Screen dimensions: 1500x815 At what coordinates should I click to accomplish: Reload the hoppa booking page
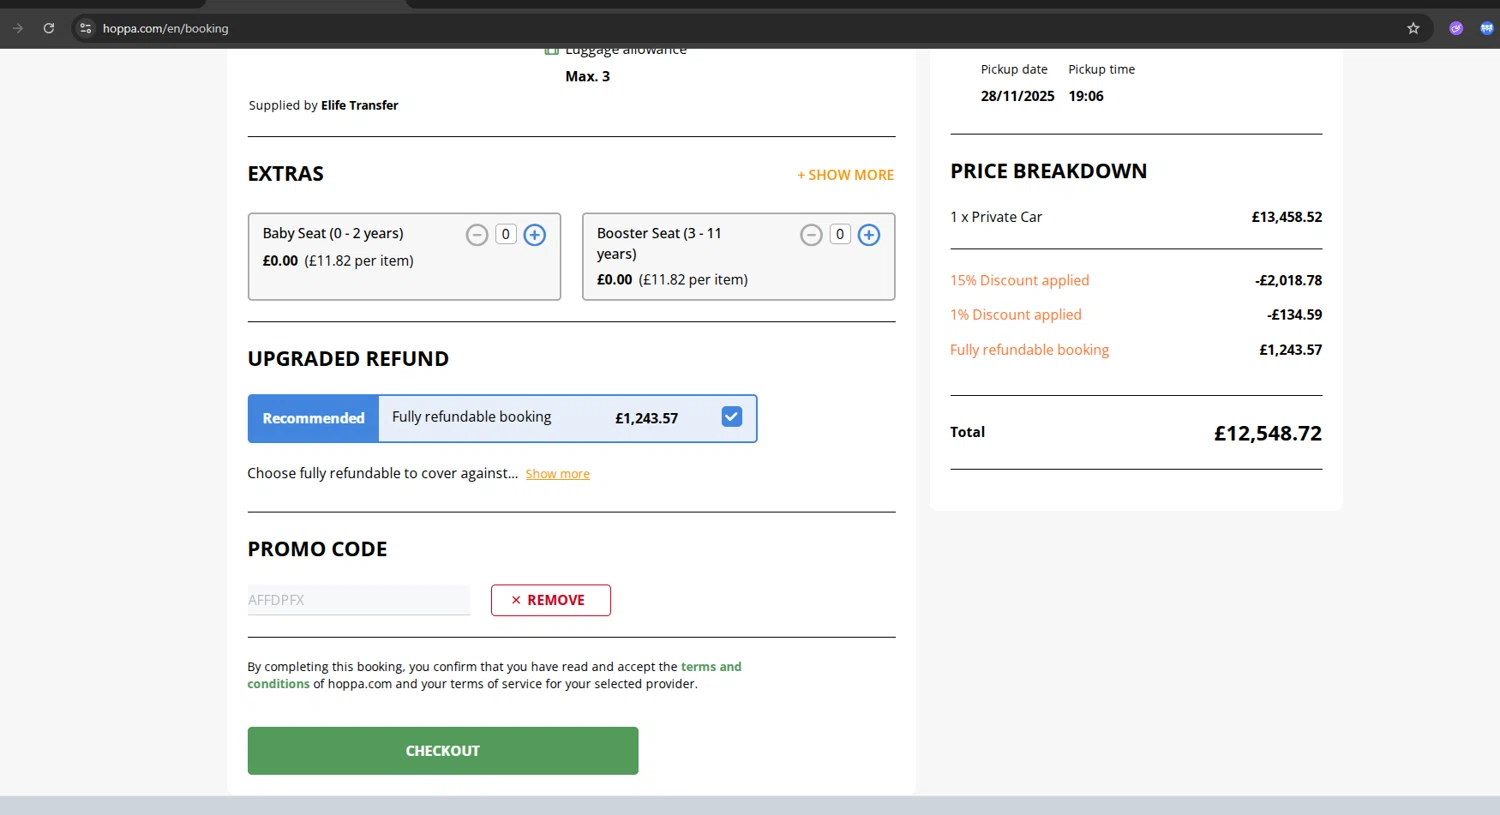tap(48, 28)
